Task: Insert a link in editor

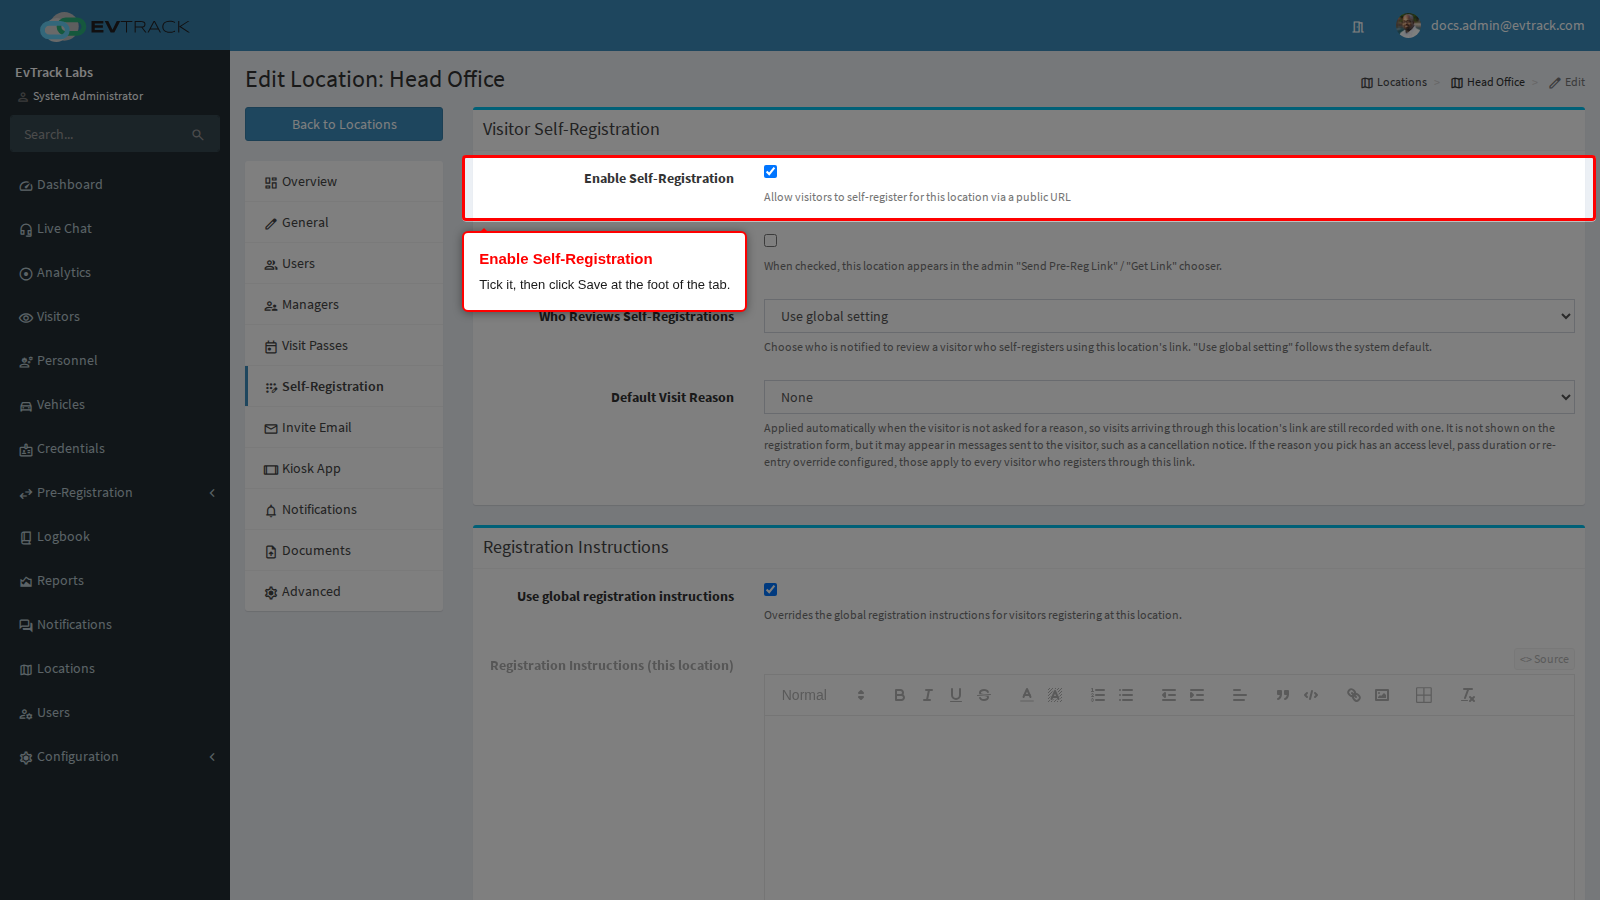Action: (1354, 695)
